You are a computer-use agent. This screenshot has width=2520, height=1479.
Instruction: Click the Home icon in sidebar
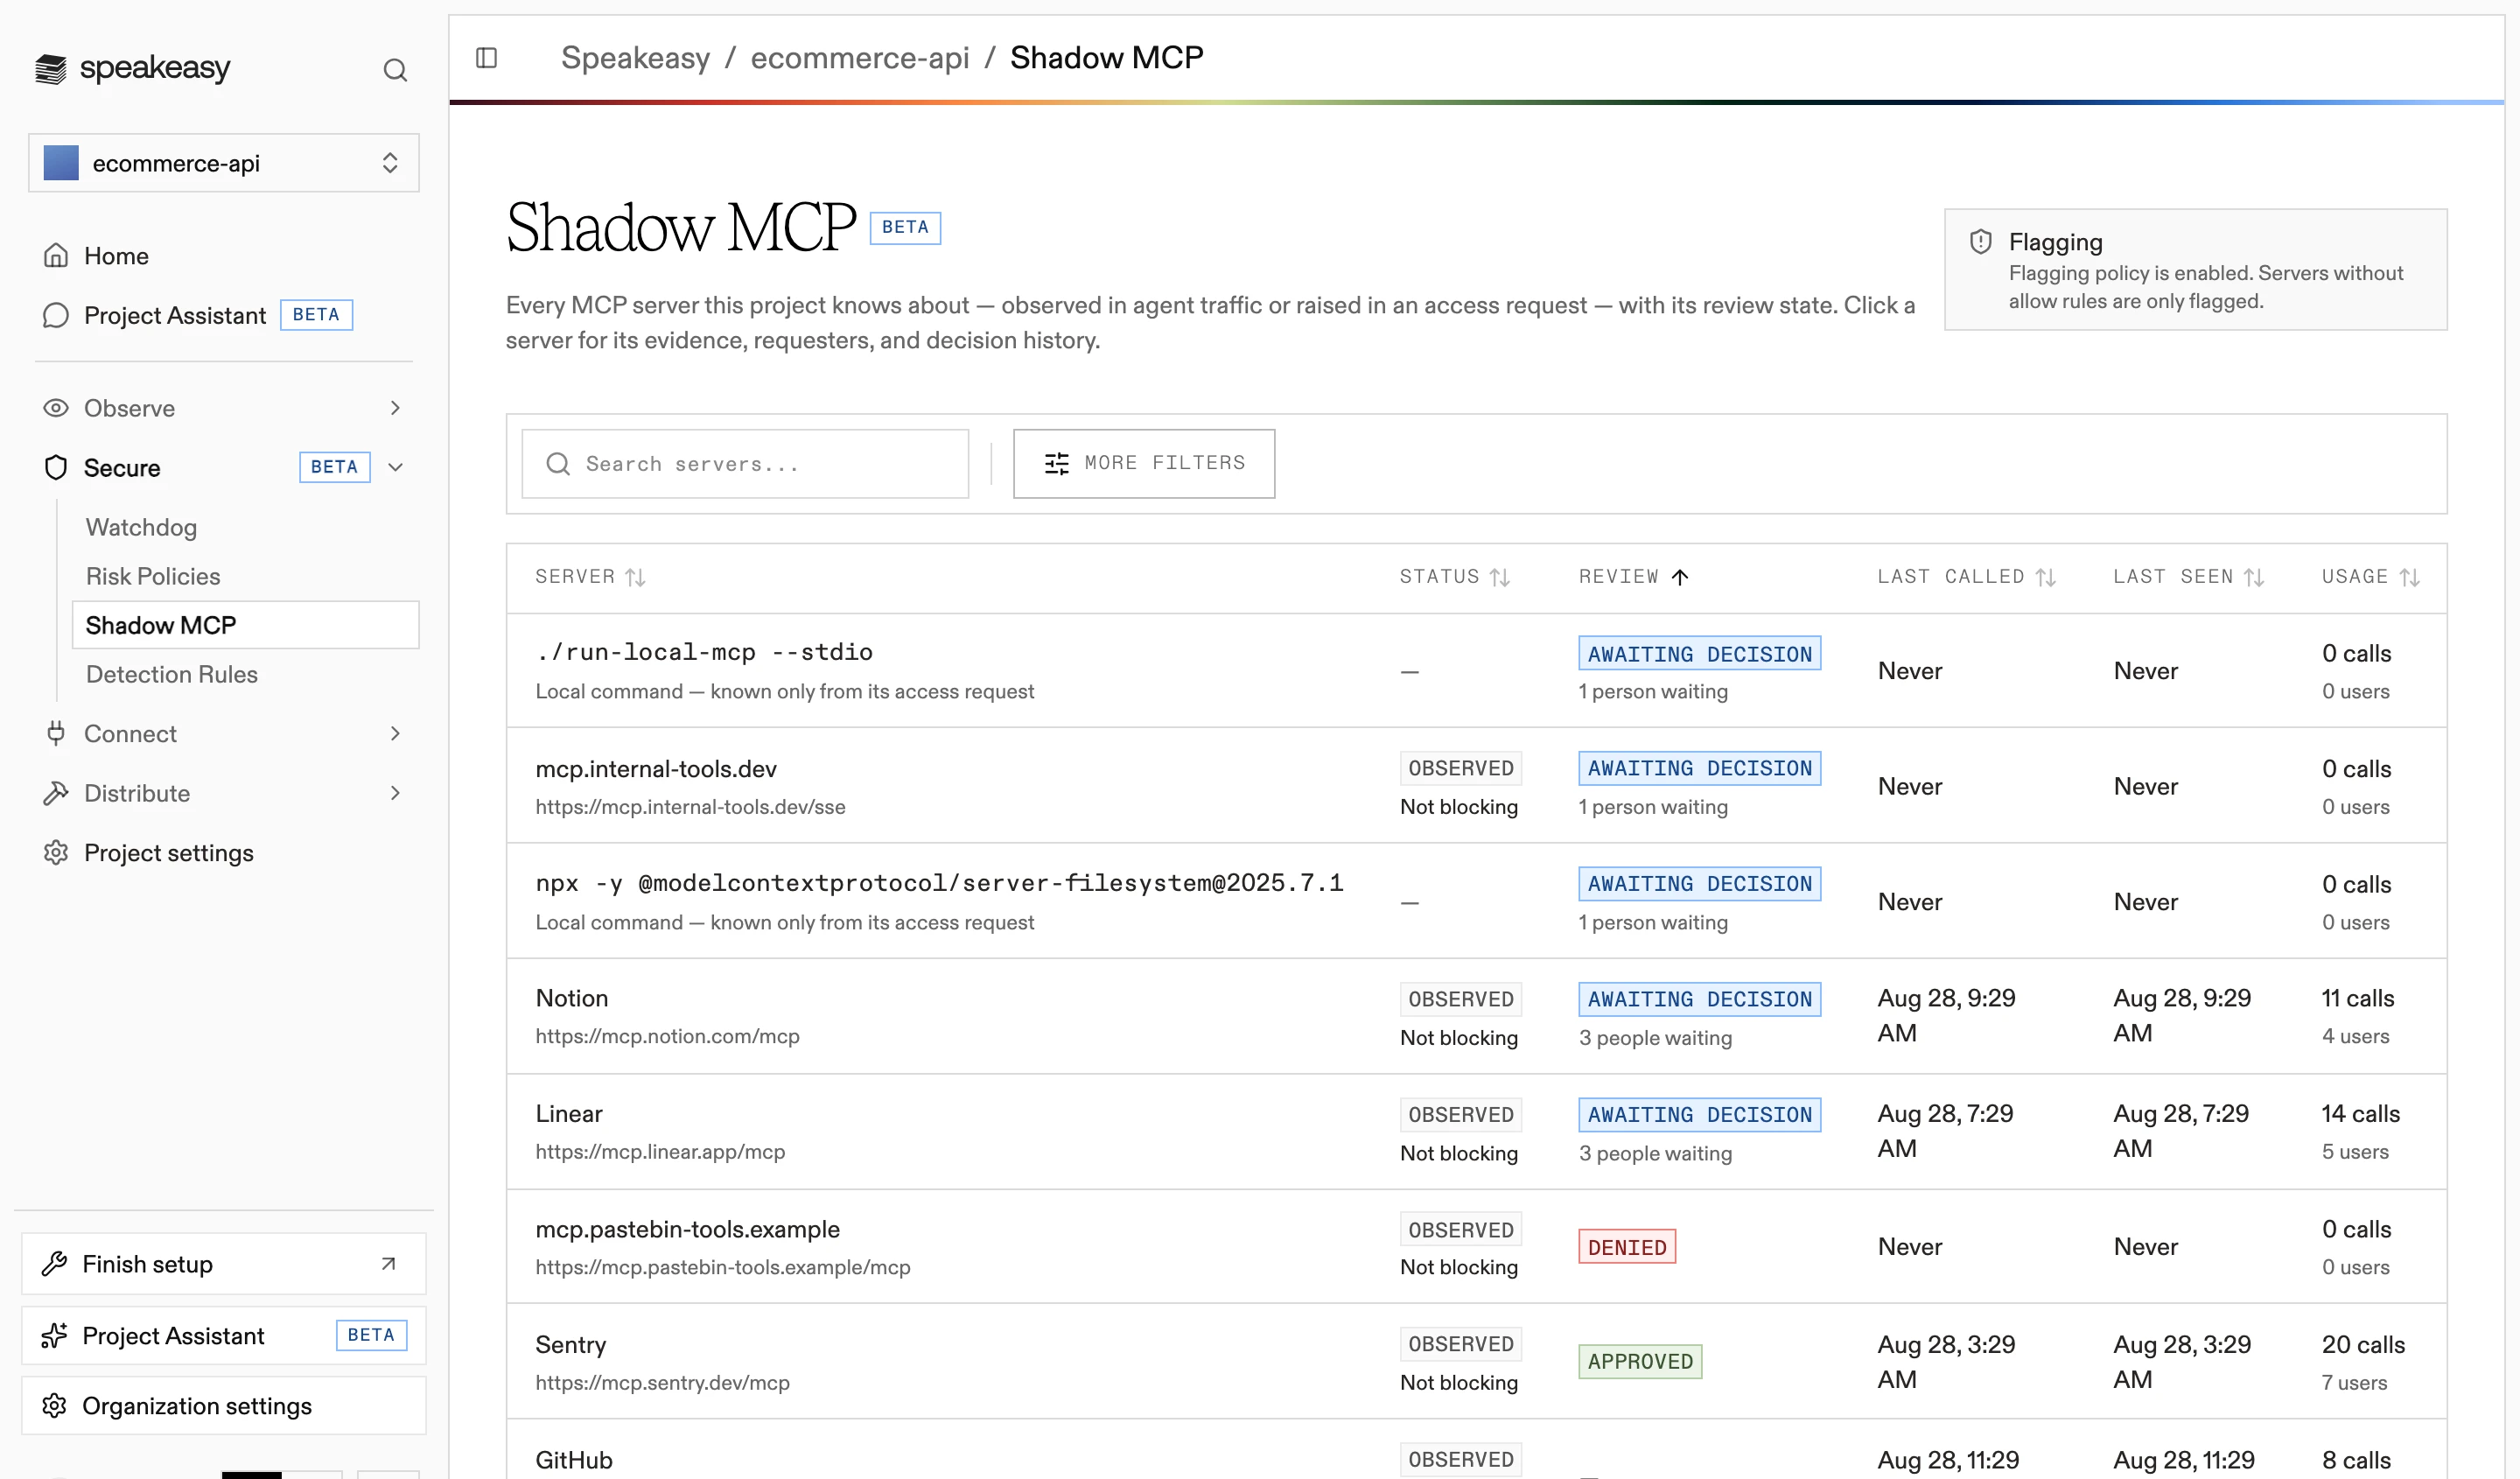[x=56, y=256]
